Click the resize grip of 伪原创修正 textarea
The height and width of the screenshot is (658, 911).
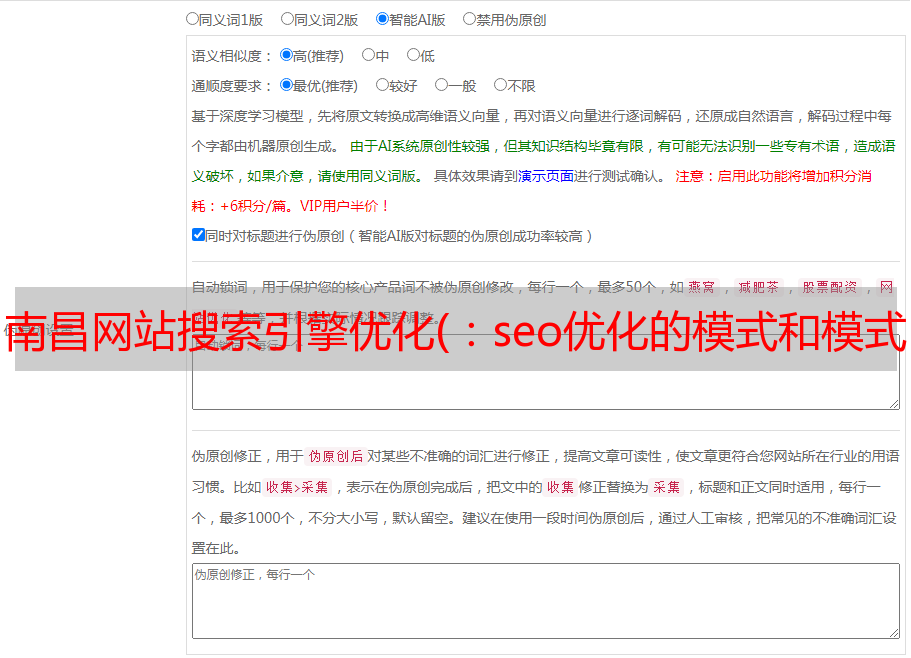pos(894,632)
